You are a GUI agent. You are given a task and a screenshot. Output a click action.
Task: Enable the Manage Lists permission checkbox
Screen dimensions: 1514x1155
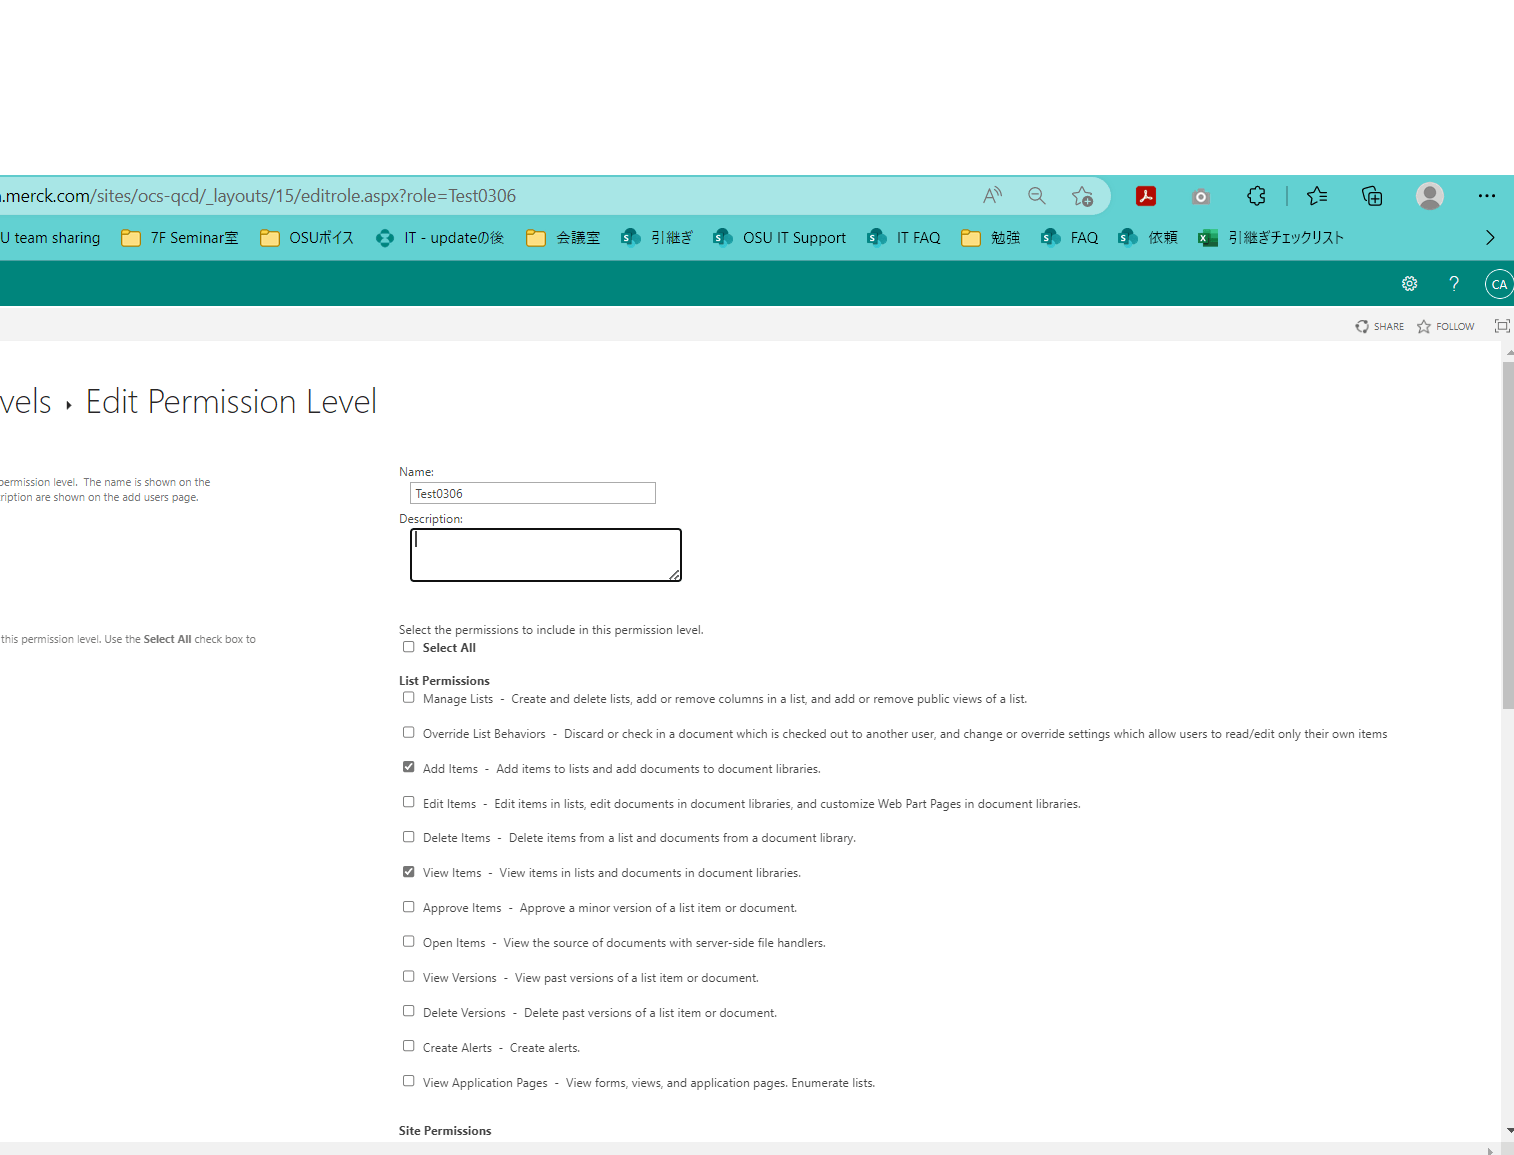click(x=408, y=698)
